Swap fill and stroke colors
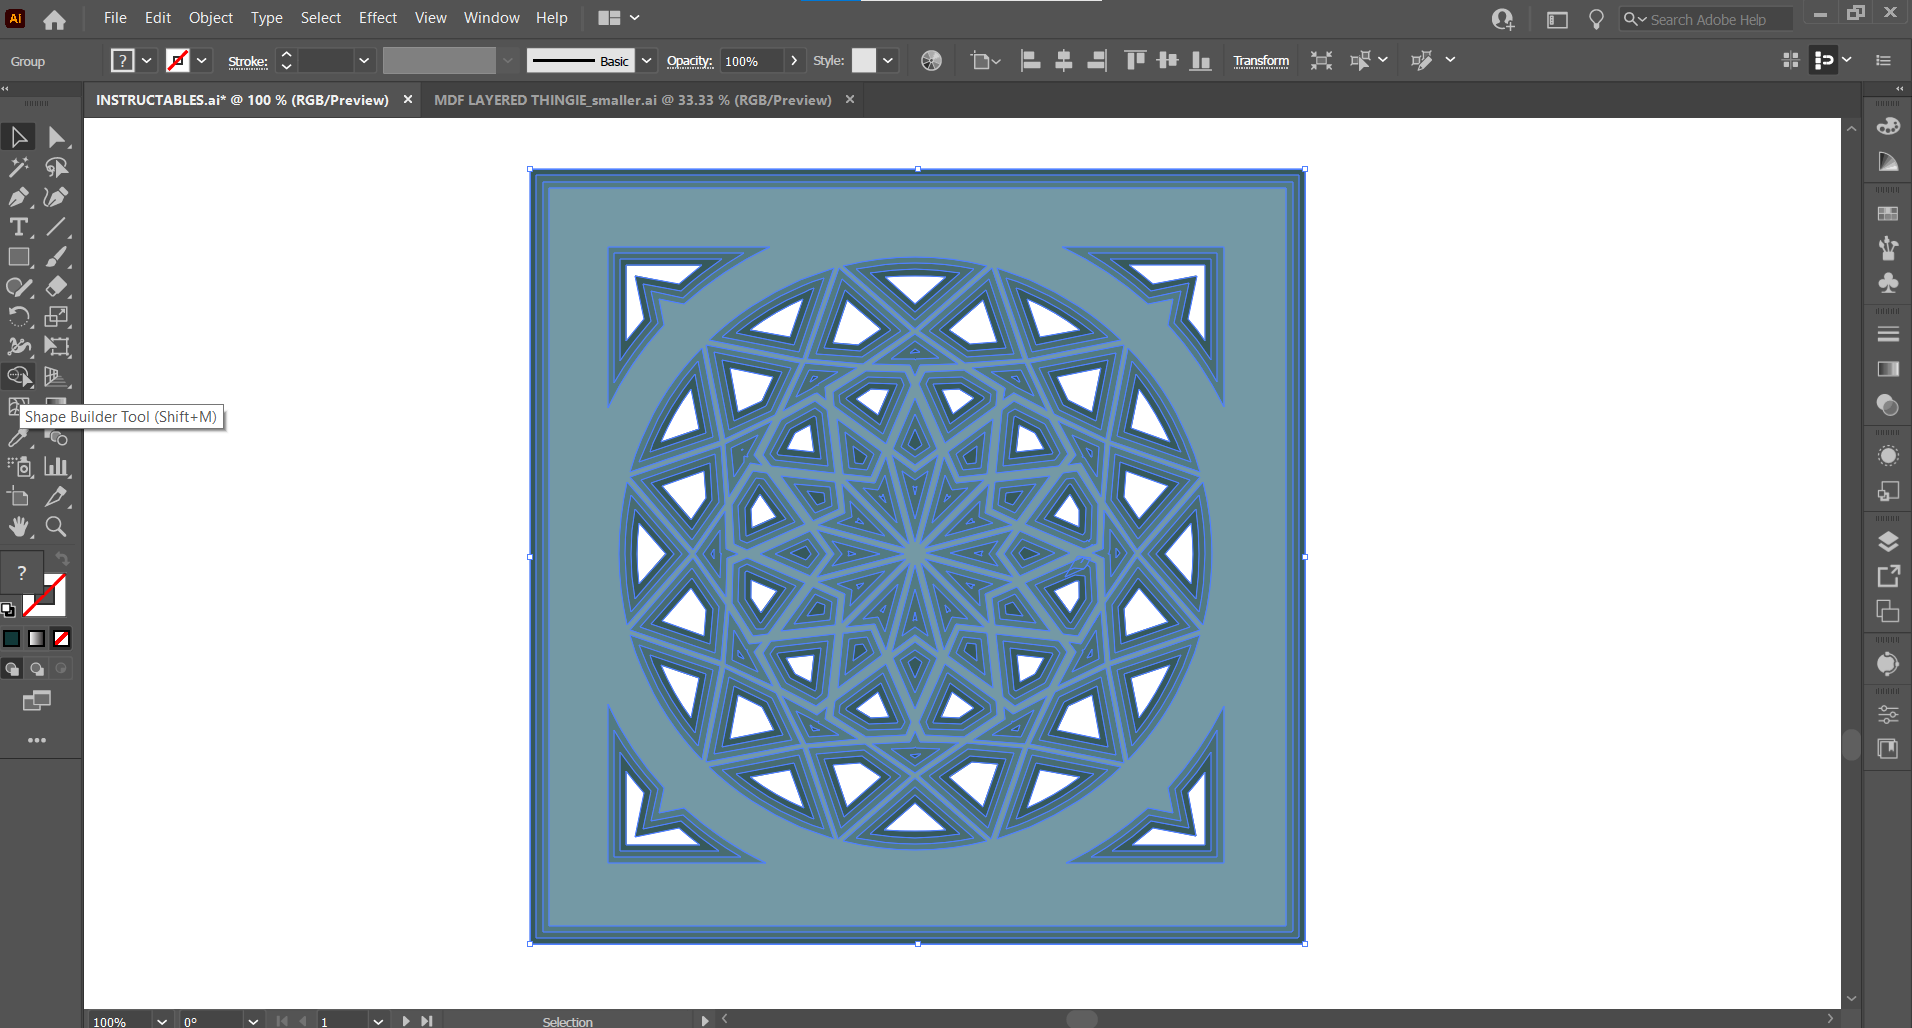1912x1028 pixels. [62, 558]
